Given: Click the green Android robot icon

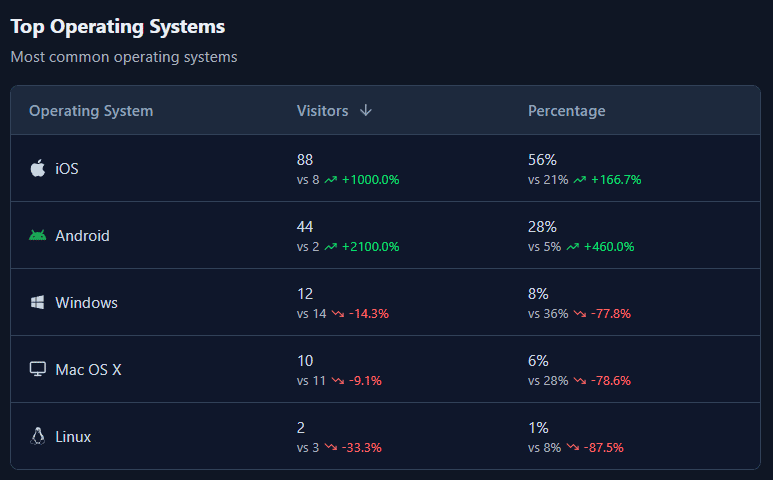Looking at the screenshot, I should point(37,236).
